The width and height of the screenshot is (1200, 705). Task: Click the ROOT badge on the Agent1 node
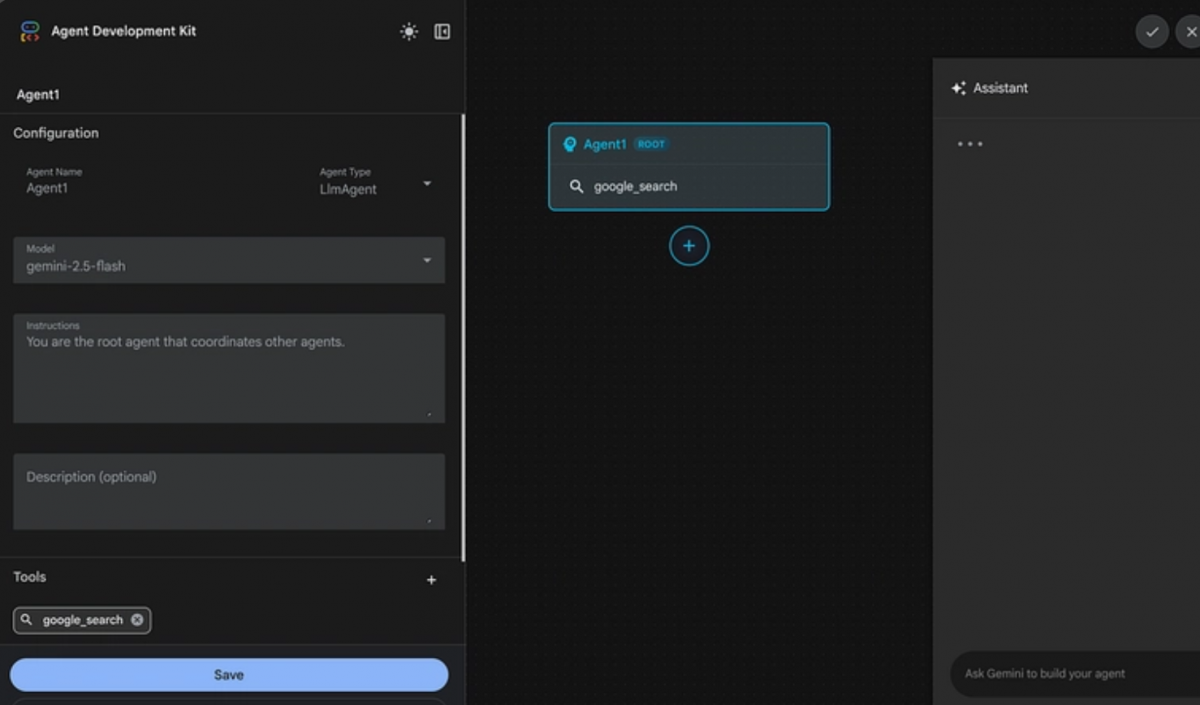point(650,143)
